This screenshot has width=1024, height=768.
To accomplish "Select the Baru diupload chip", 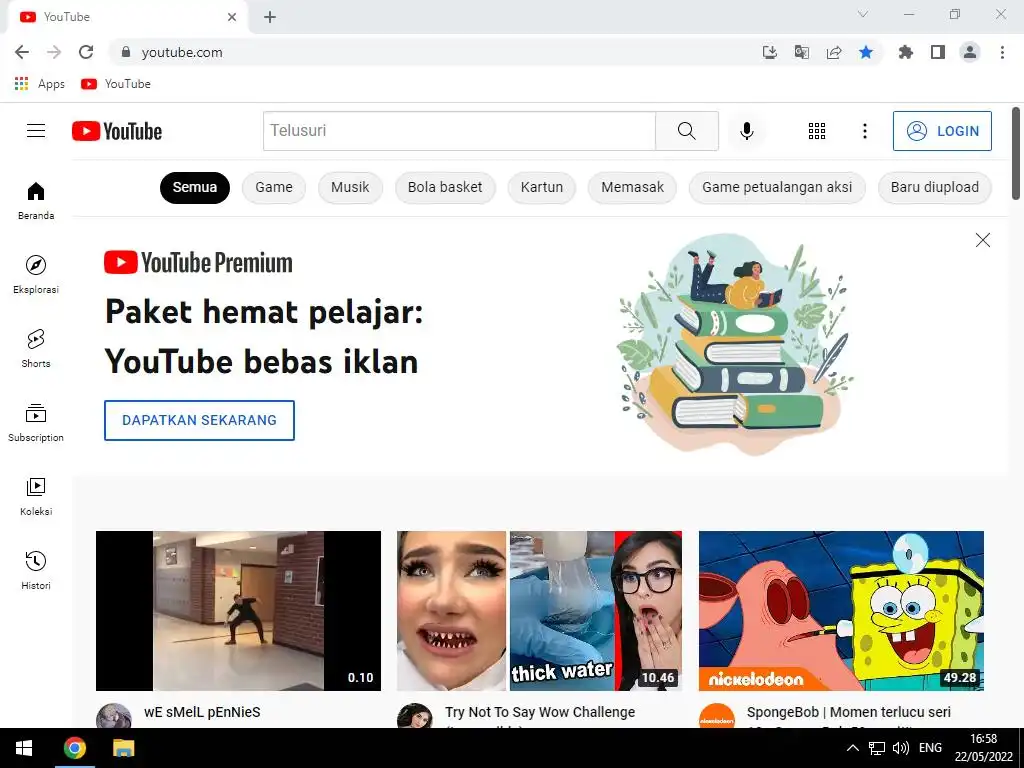I will coord(935,187).
